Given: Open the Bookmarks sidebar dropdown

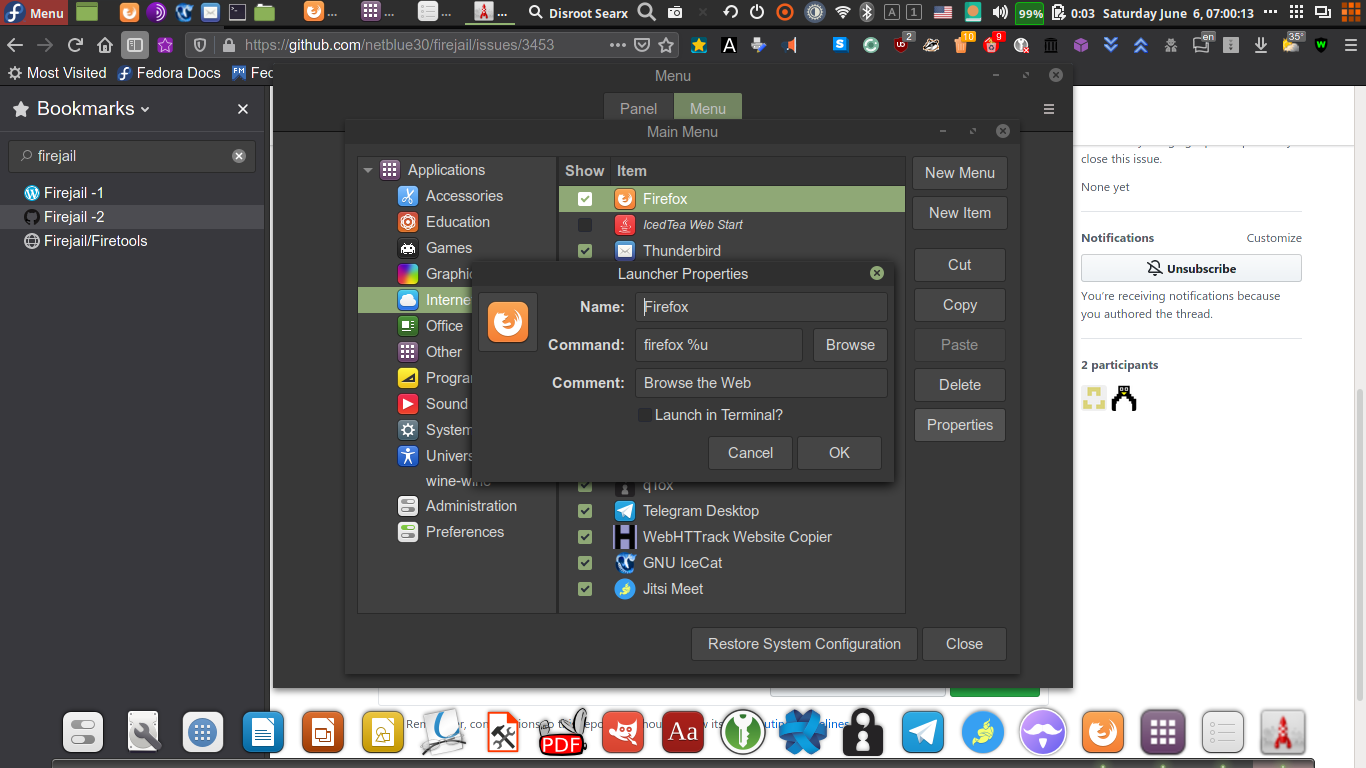Looking at the screenshot, I should (x=145, y=110).
